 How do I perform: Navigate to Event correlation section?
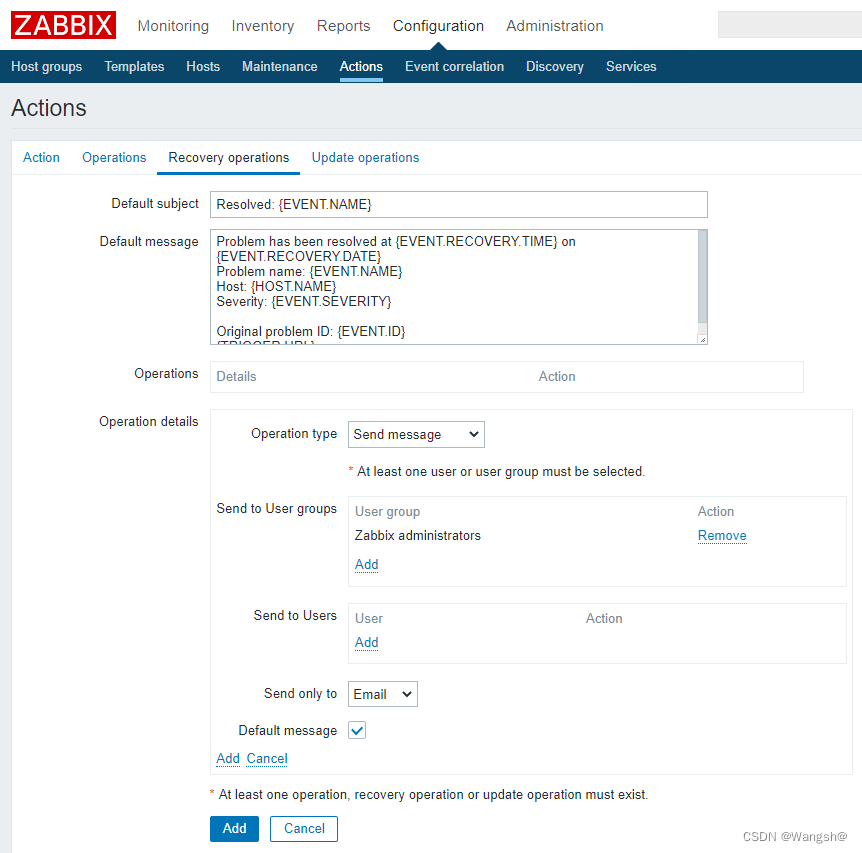pos(454,66)
